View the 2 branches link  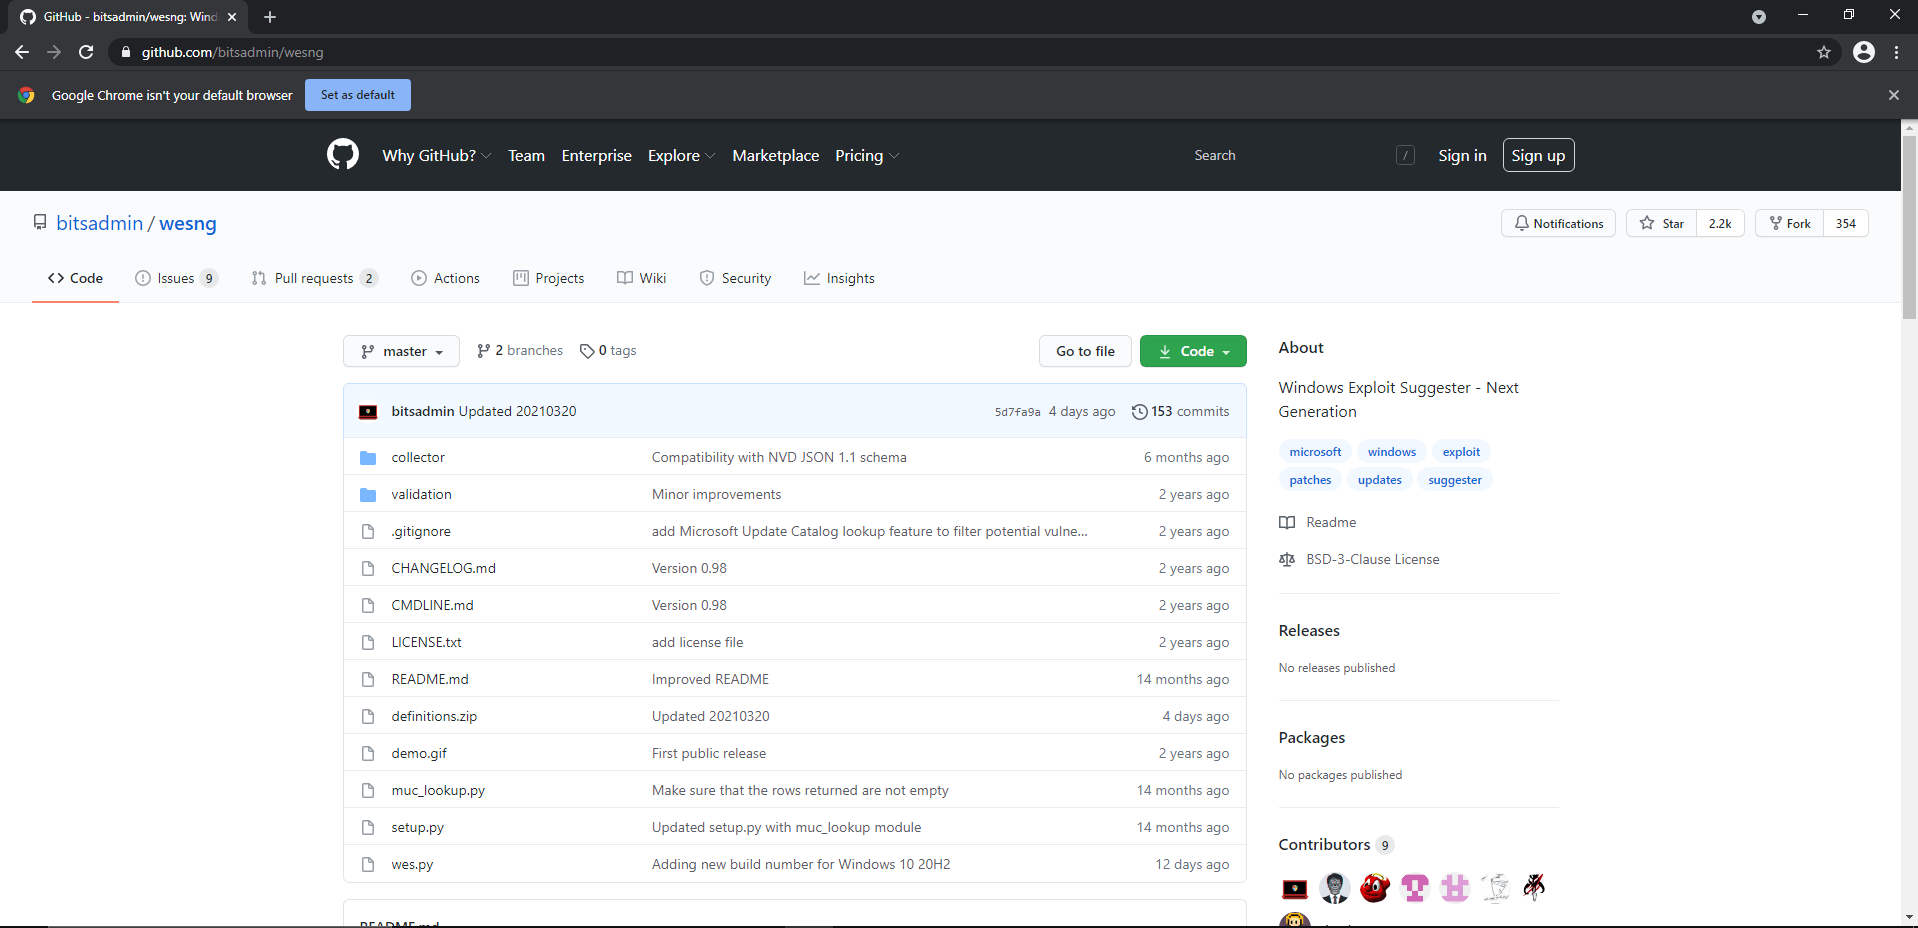pyautogui.click(x=520, y=351)
